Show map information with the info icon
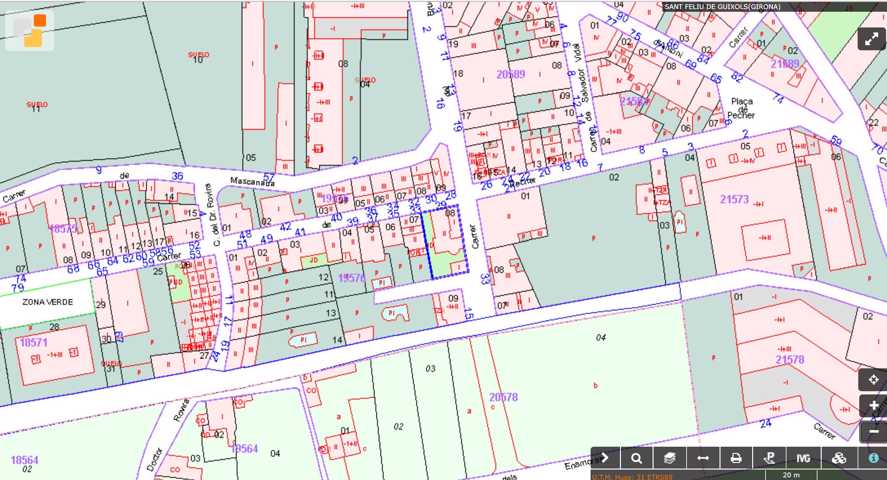Image resolution: width=887 pixels, height=480 pixels. [873, 458]
